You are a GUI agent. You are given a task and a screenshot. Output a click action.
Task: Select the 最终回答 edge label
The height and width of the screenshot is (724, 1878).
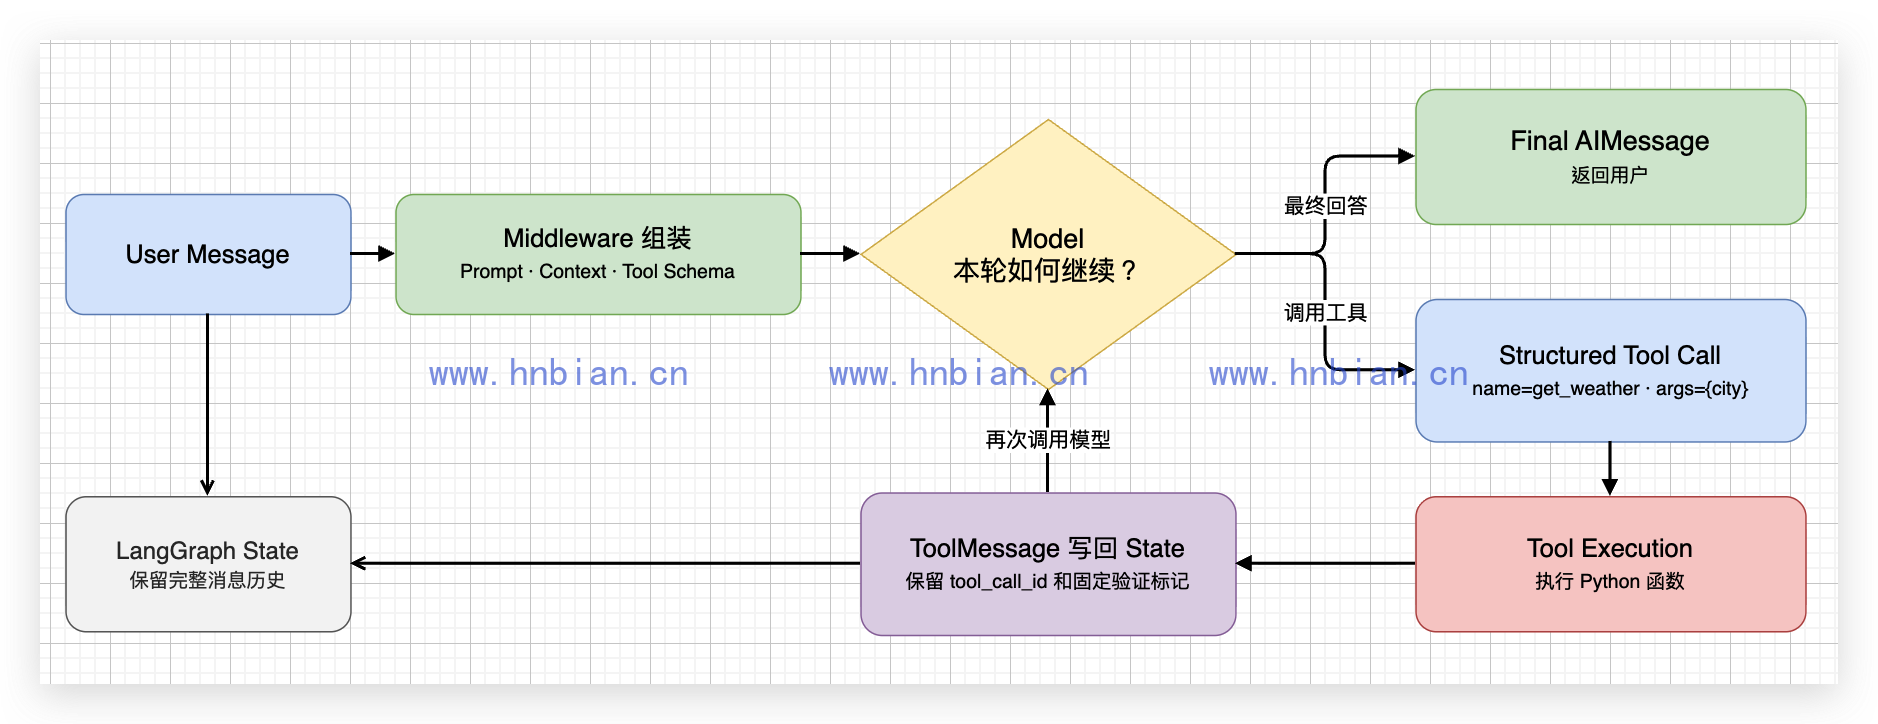(x=1325, y=205)
